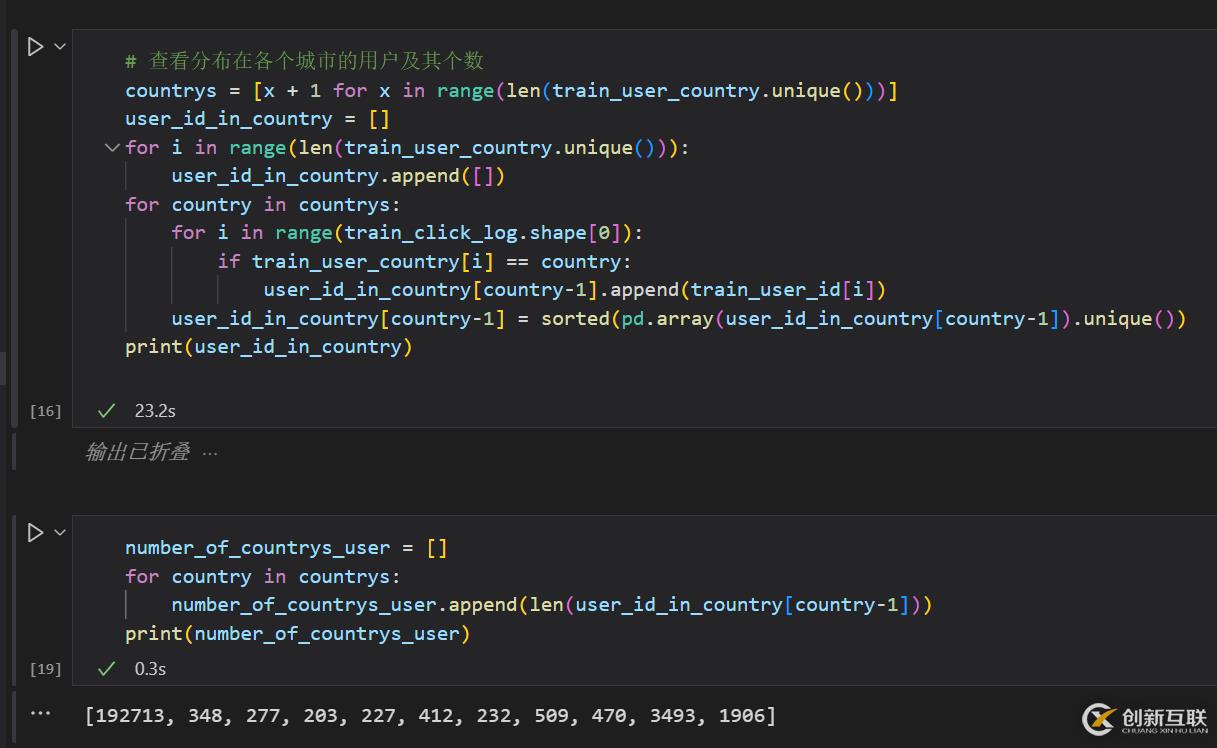Expand the collapsed output '输出已折叠'

[x=137, y=452]
